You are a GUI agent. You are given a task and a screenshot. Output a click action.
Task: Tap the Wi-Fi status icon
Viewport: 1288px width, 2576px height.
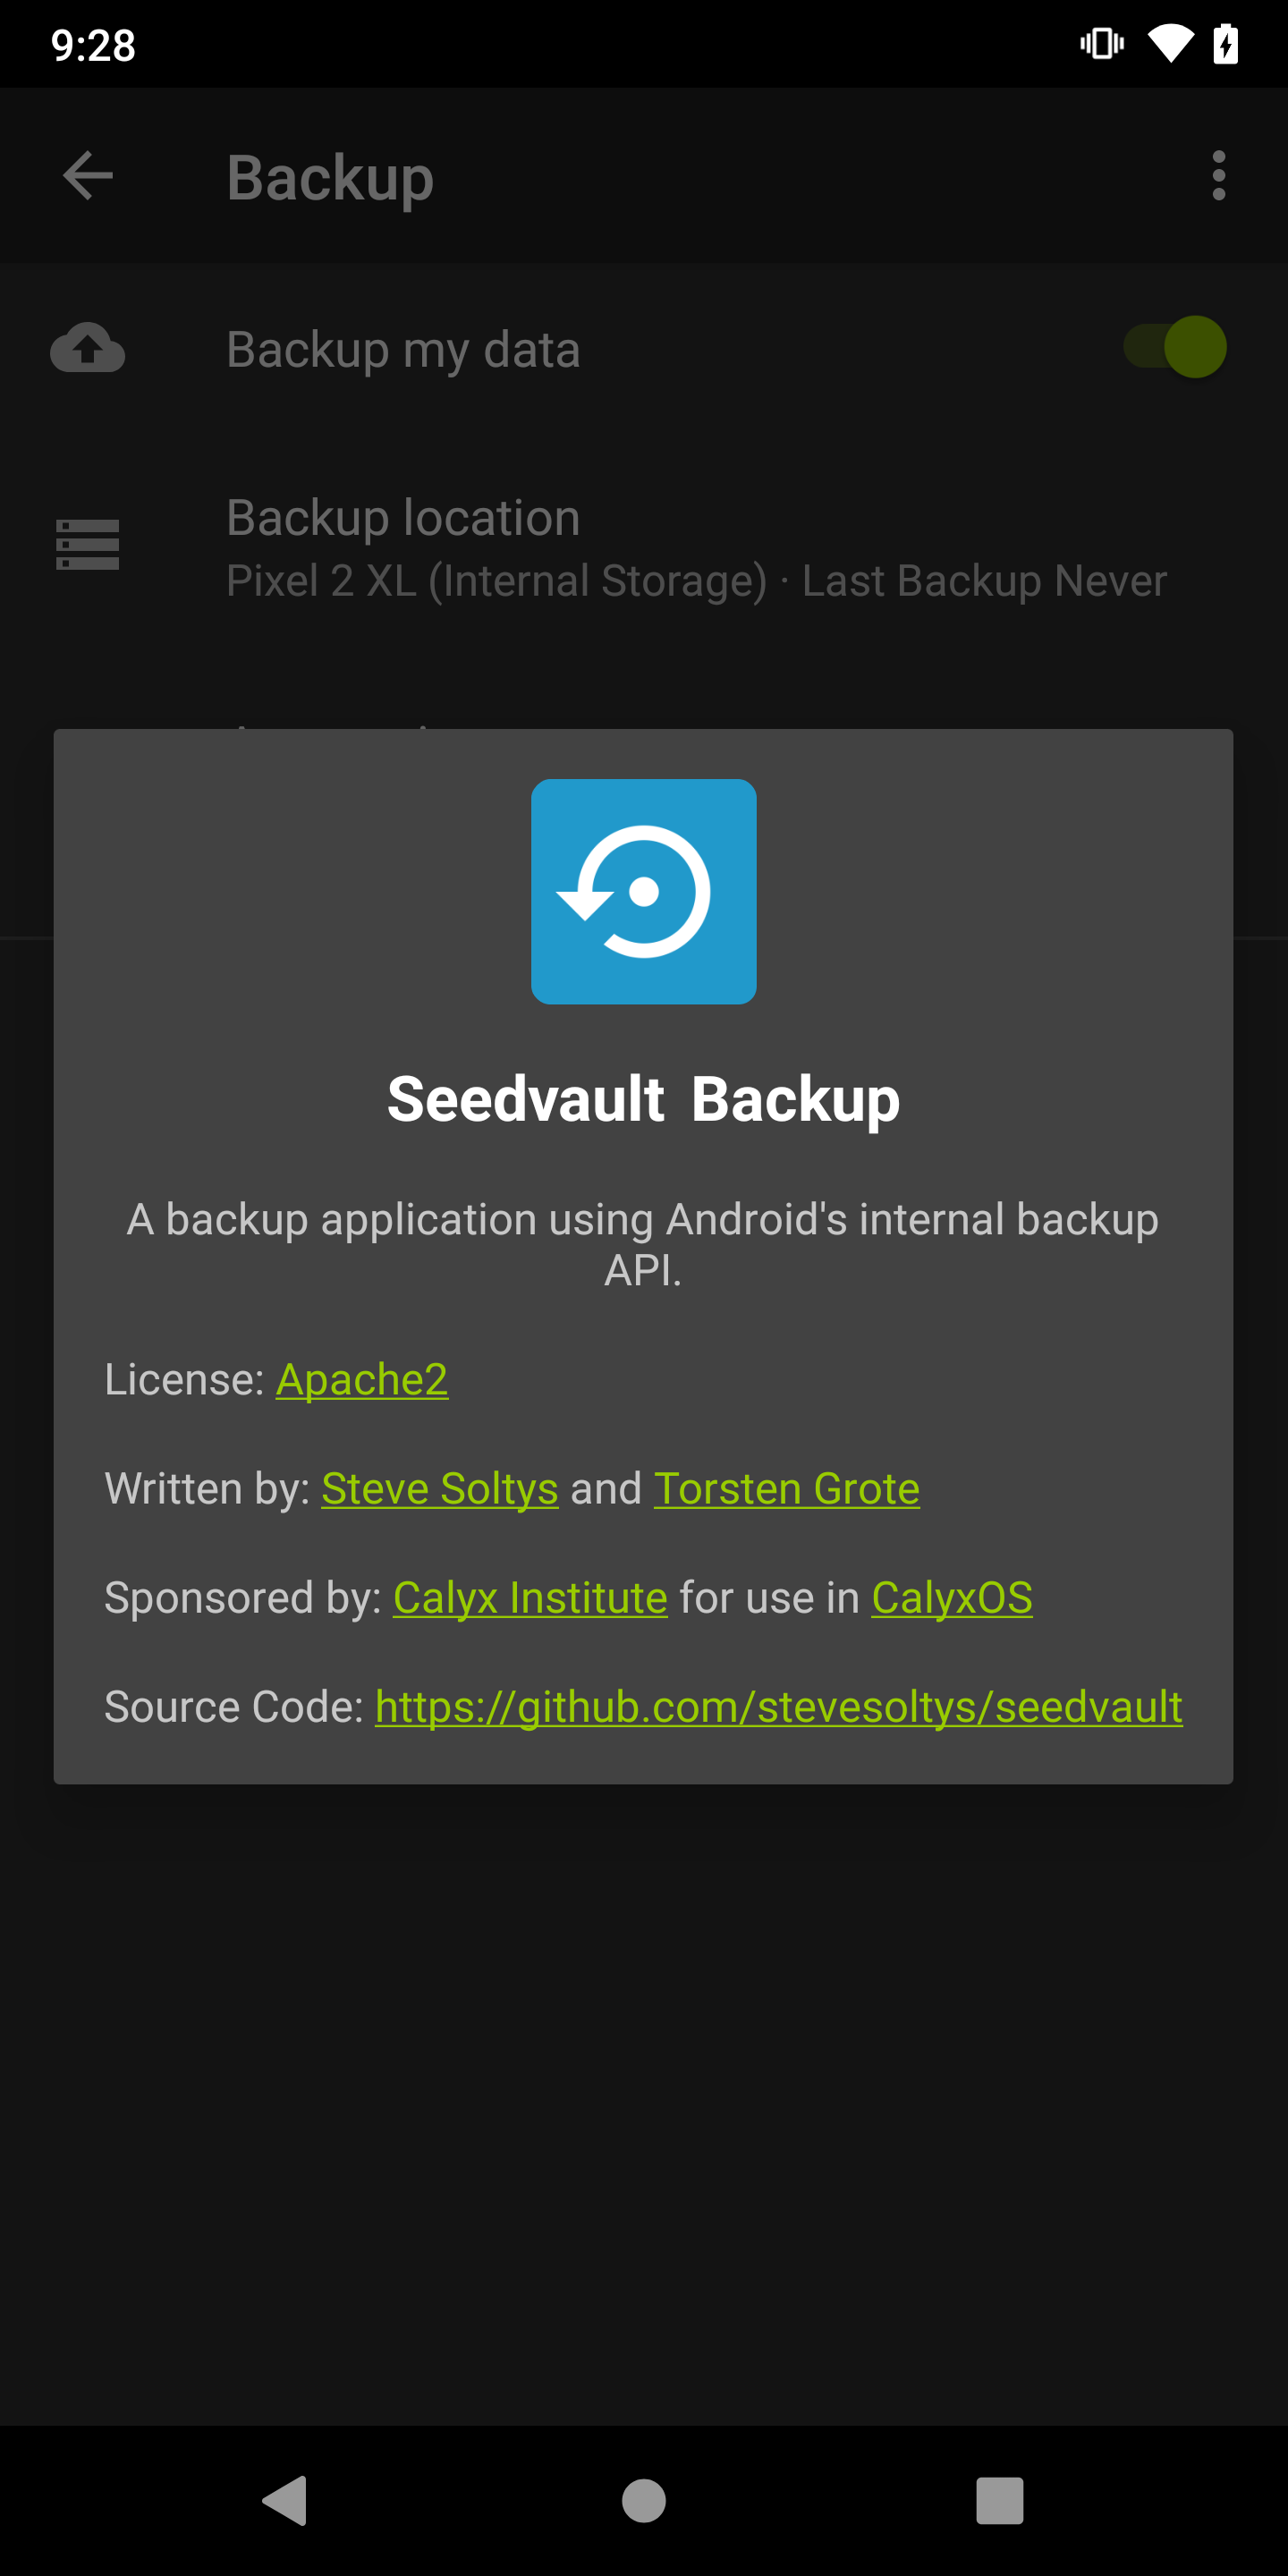[1171, 42]
